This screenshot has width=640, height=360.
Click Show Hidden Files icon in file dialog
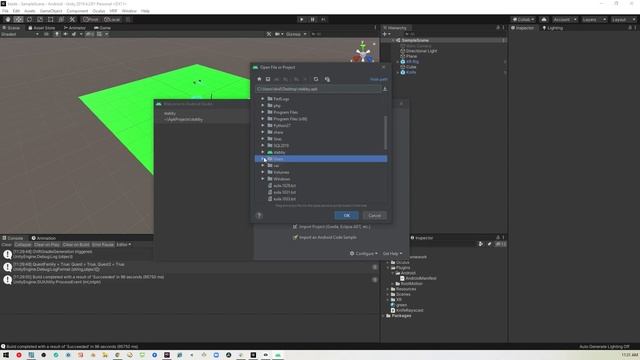coord(327,79)
